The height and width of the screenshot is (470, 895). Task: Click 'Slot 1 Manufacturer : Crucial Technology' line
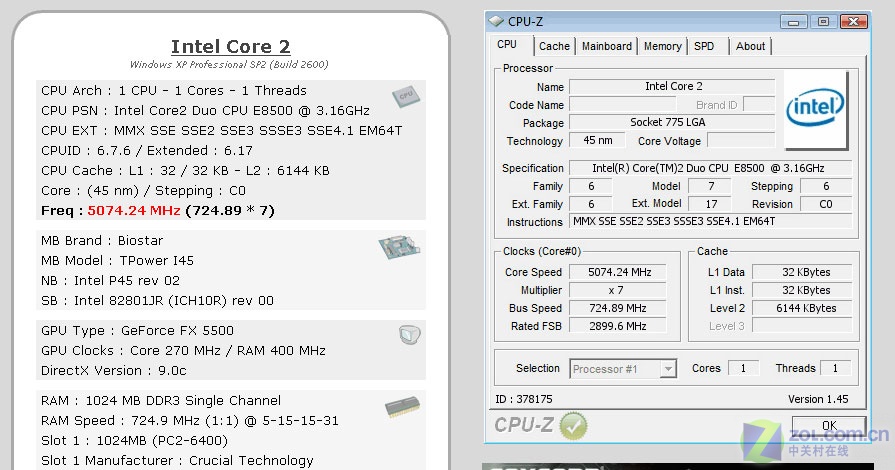[x=178, y=461]
